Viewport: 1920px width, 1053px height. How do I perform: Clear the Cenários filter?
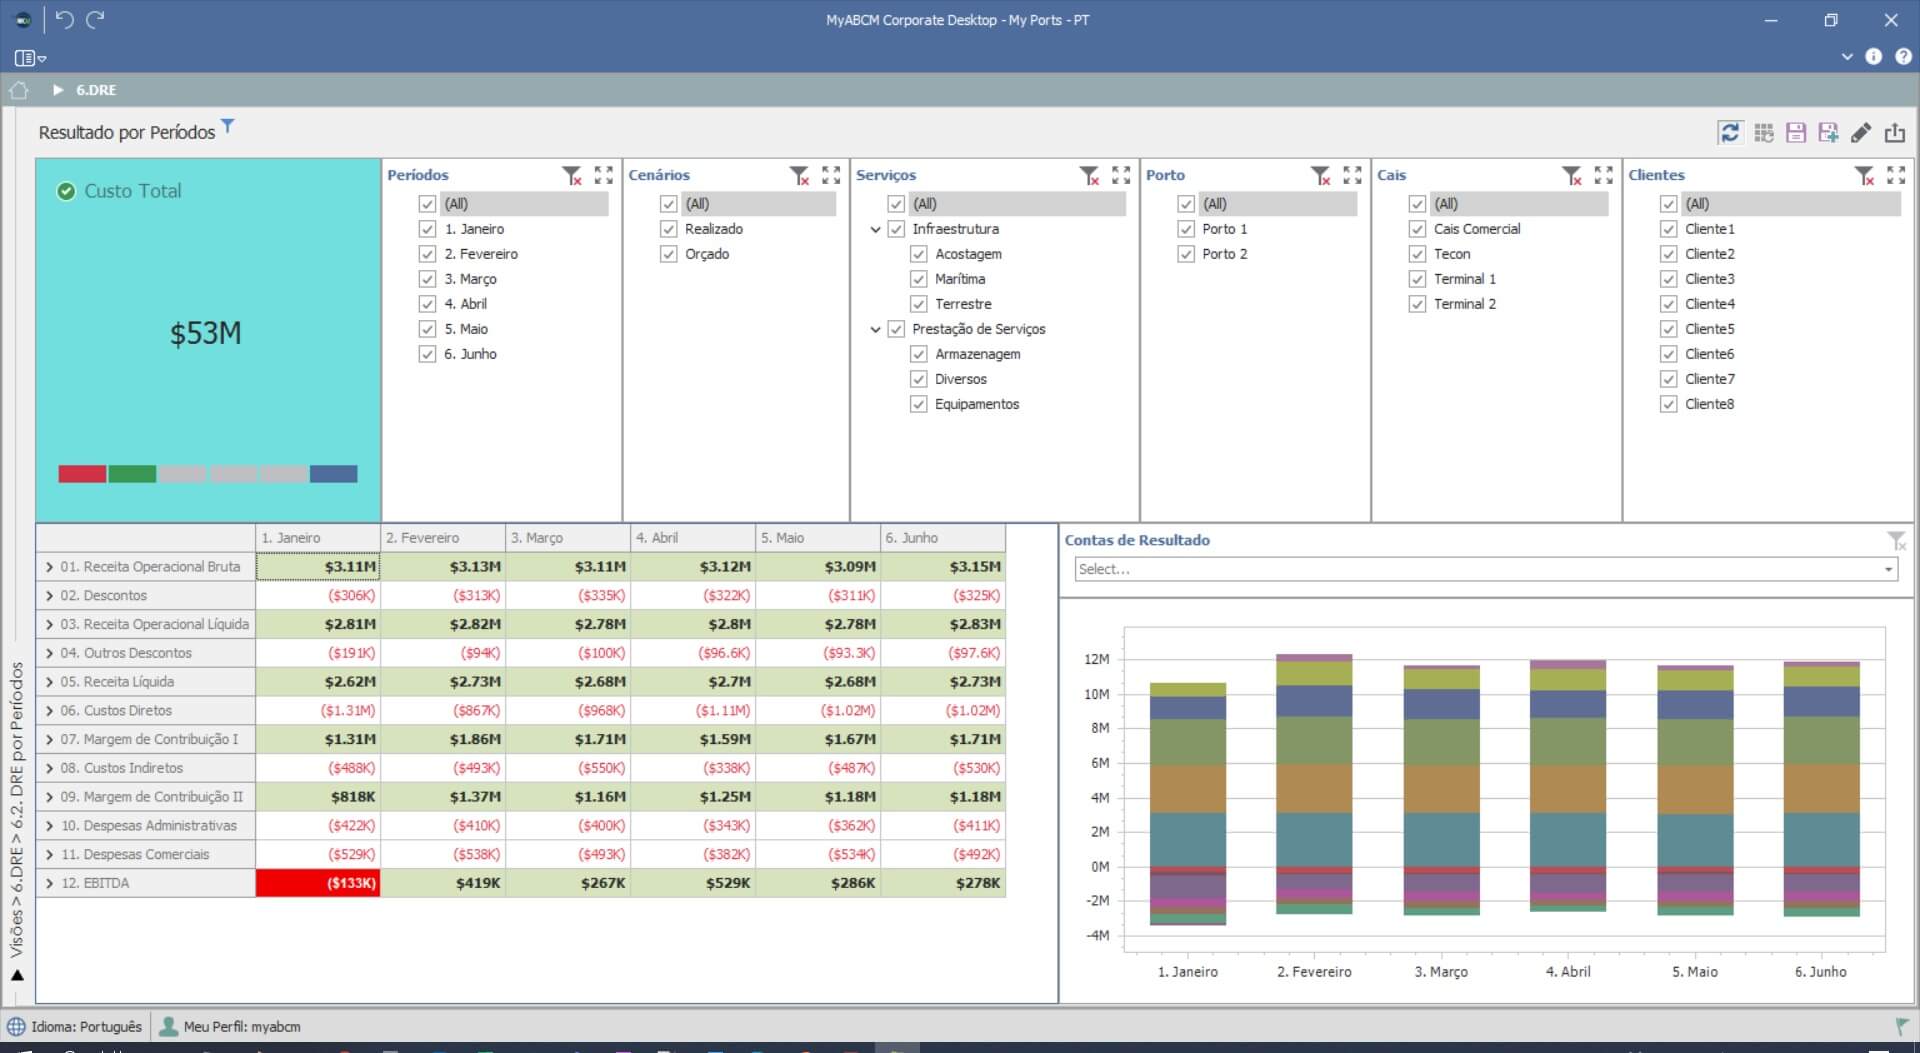tap(799, 176)
